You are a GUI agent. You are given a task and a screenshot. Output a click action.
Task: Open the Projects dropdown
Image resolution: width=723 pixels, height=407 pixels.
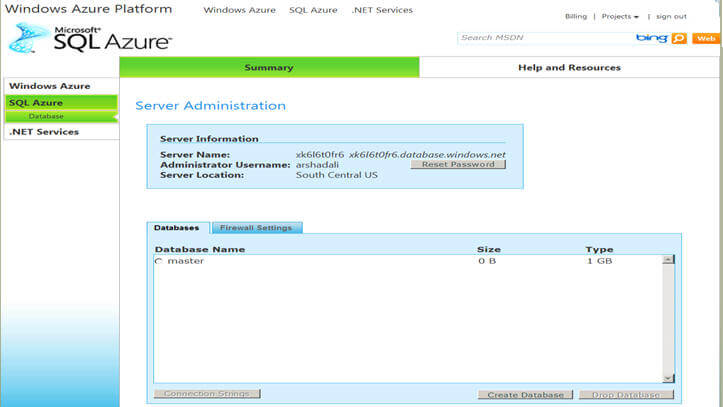click(620, 17)
